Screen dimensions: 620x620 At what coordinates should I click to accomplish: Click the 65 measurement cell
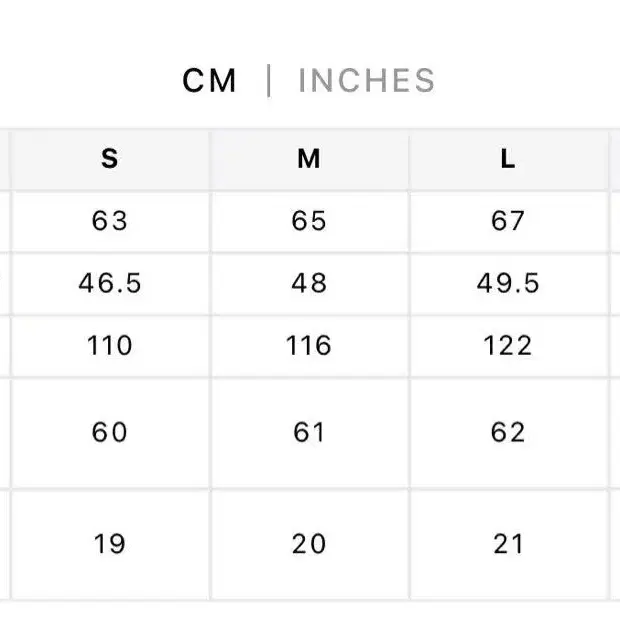309,221
